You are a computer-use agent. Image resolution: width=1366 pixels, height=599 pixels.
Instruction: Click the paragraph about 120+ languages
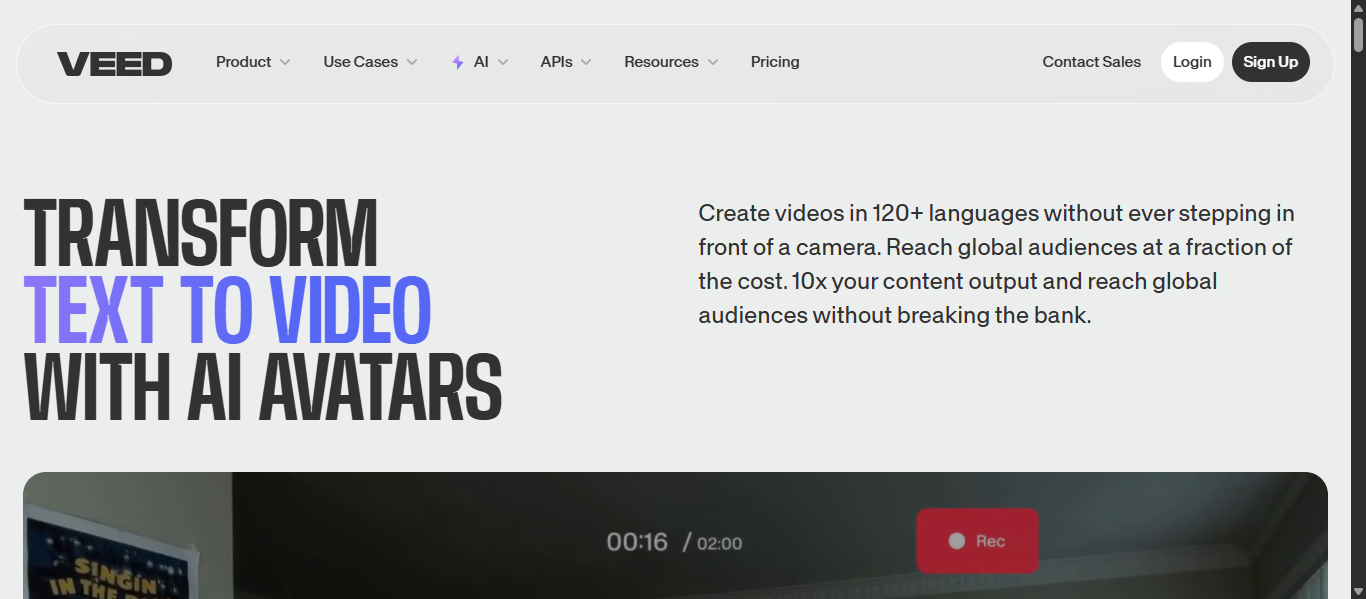[x=996, y=264]
